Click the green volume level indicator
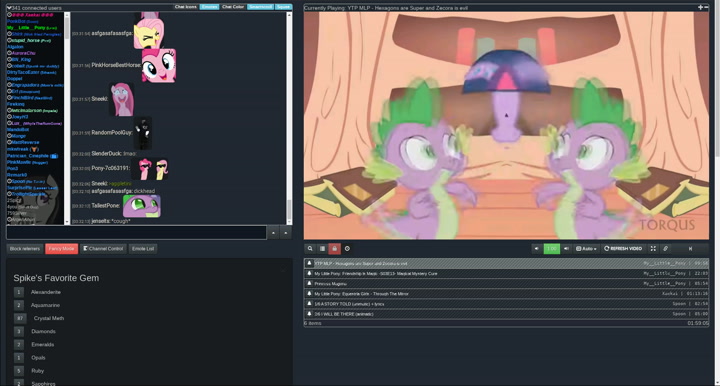 pos(551,248)
